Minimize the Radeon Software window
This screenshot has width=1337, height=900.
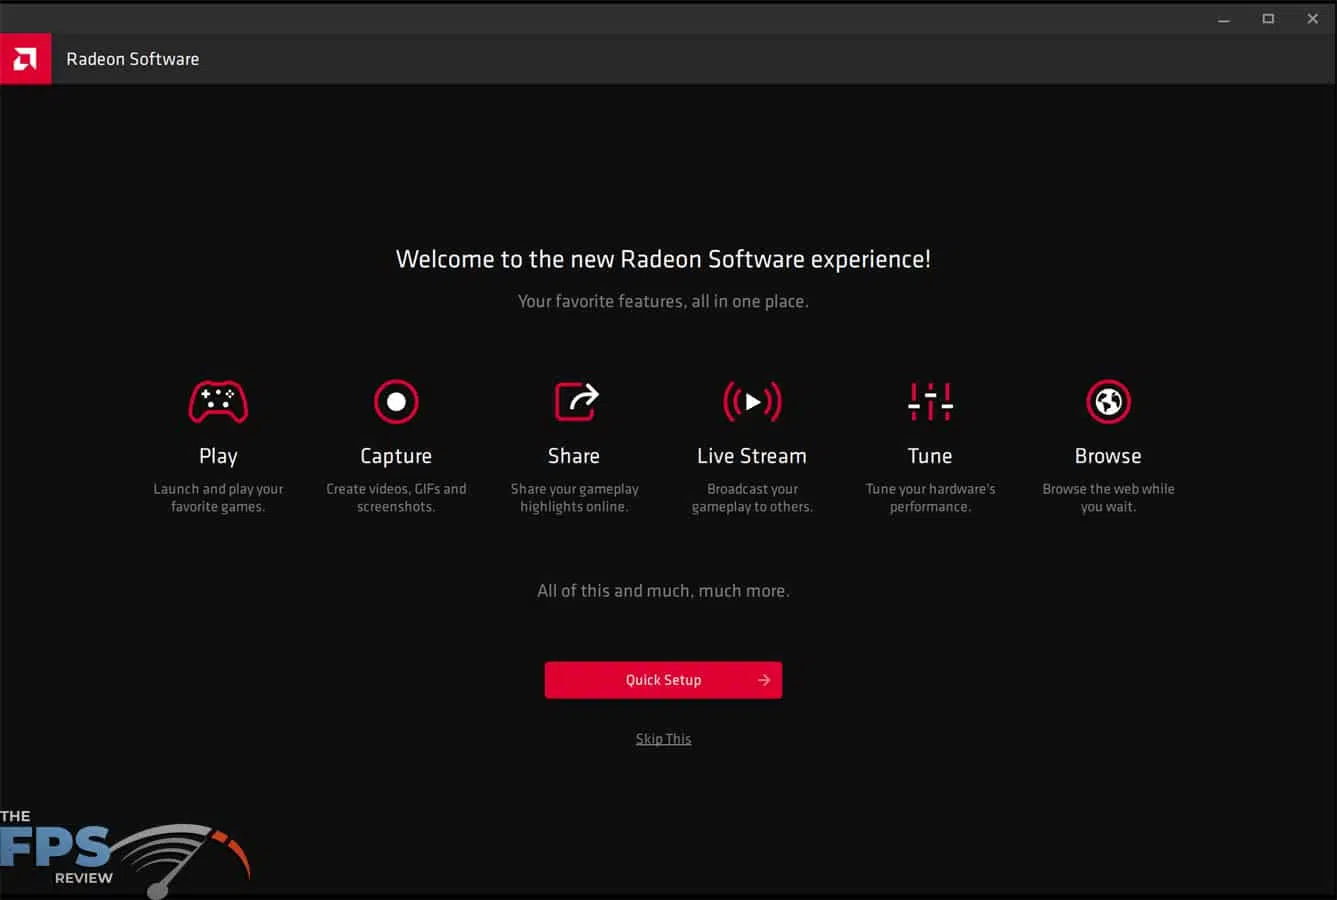point(1224,19)
